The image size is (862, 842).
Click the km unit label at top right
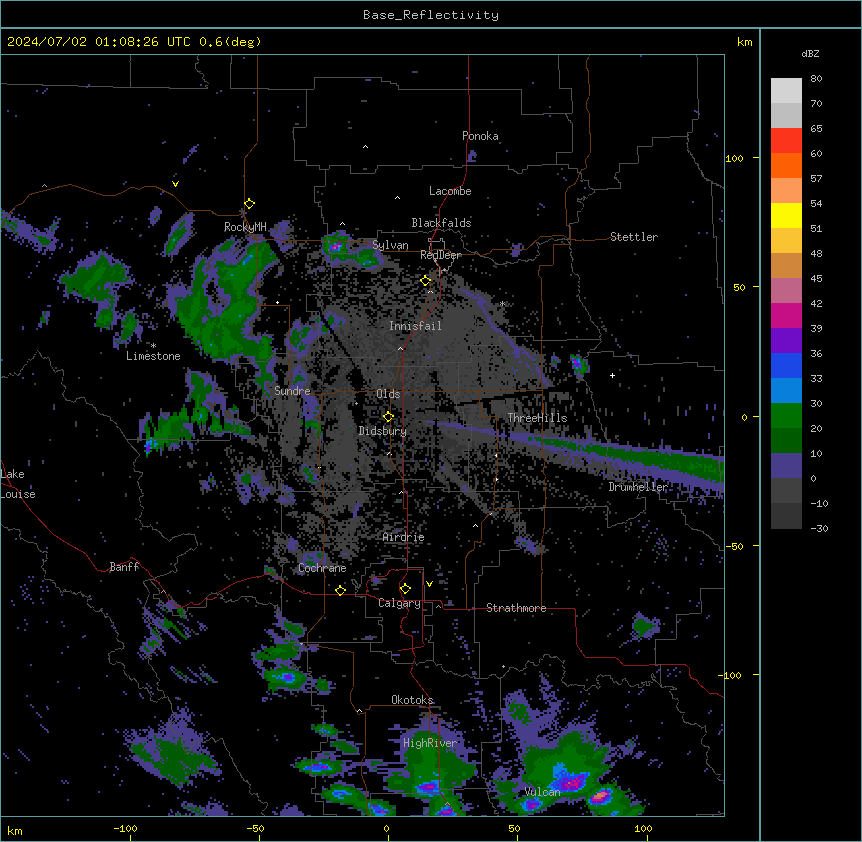coord(745,42)
